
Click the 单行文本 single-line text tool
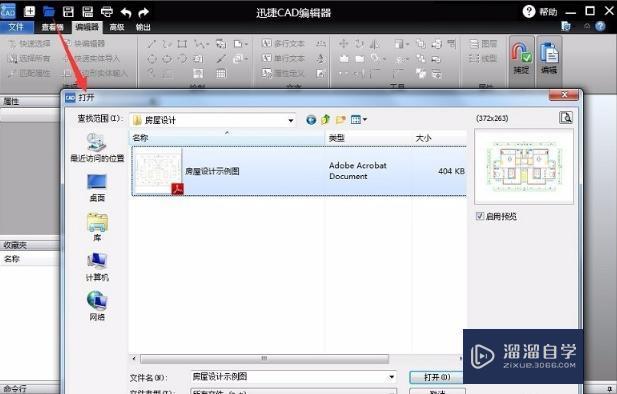tap(283, 58)
